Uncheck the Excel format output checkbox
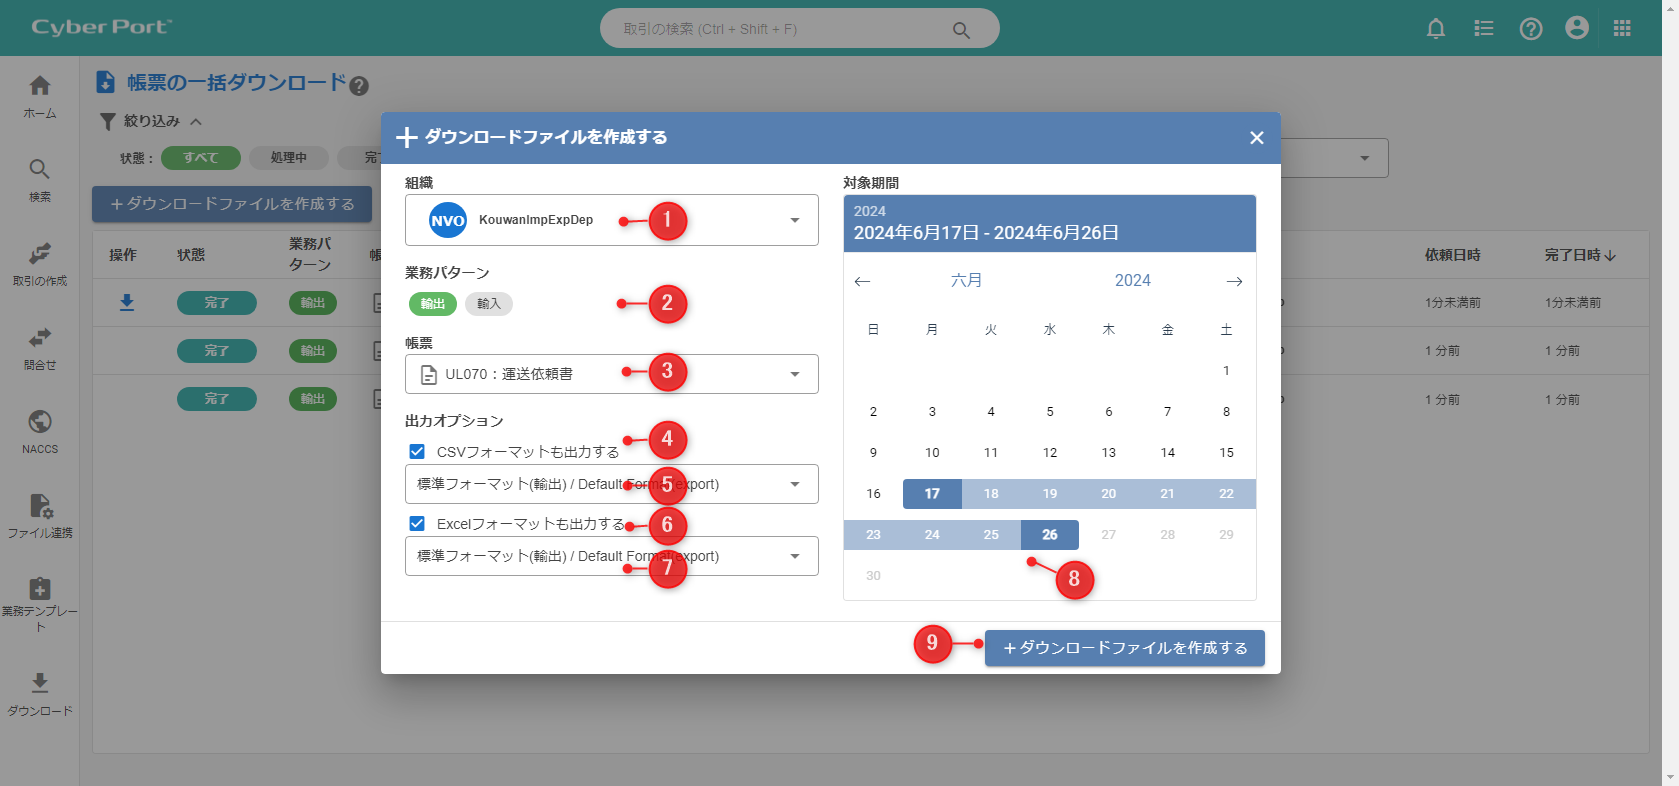The height and width of the screenshot is (786, 1679). tap(417, 524)
